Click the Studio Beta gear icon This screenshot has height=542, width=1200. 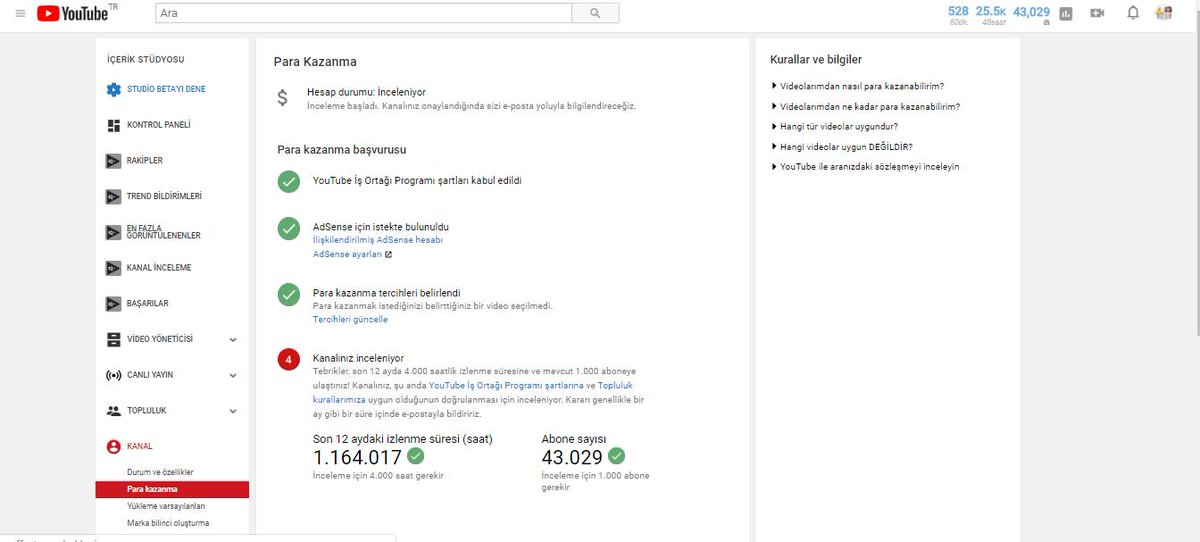click(113, 89)
